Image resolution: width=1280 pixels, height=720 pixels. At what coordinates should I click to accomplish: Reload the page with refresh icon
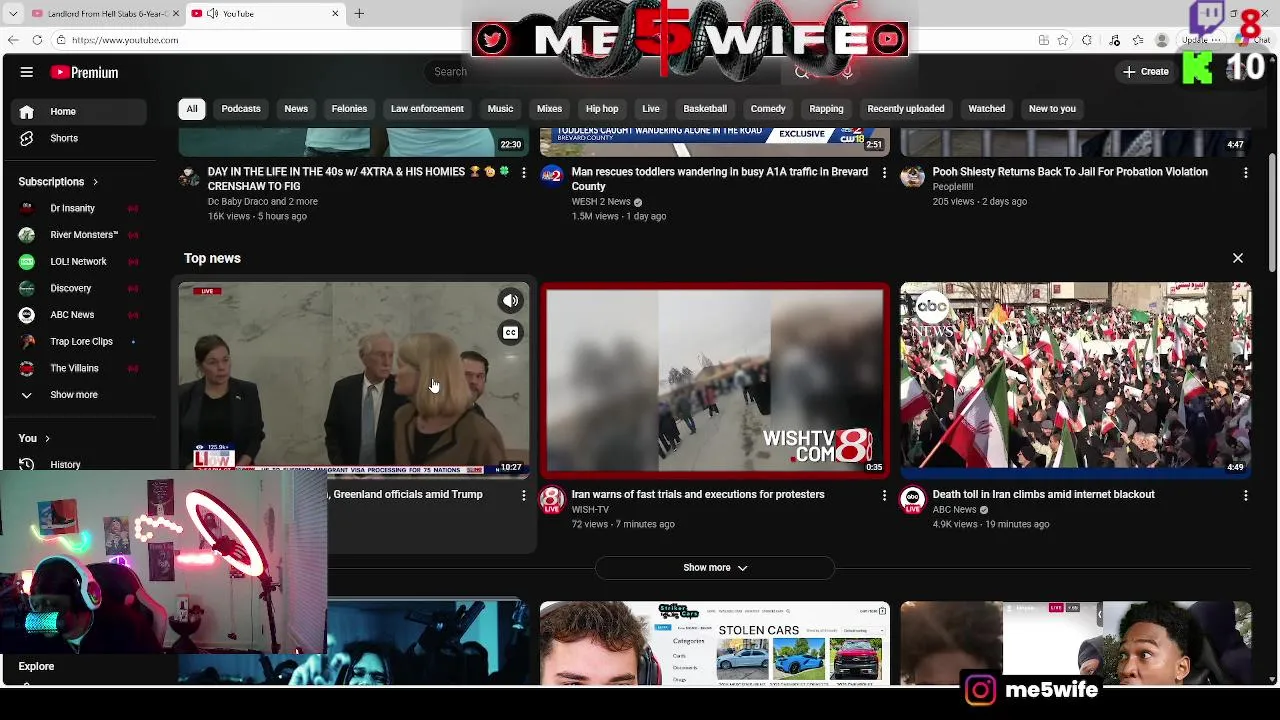pyautogui.click(x=37, y=40)
